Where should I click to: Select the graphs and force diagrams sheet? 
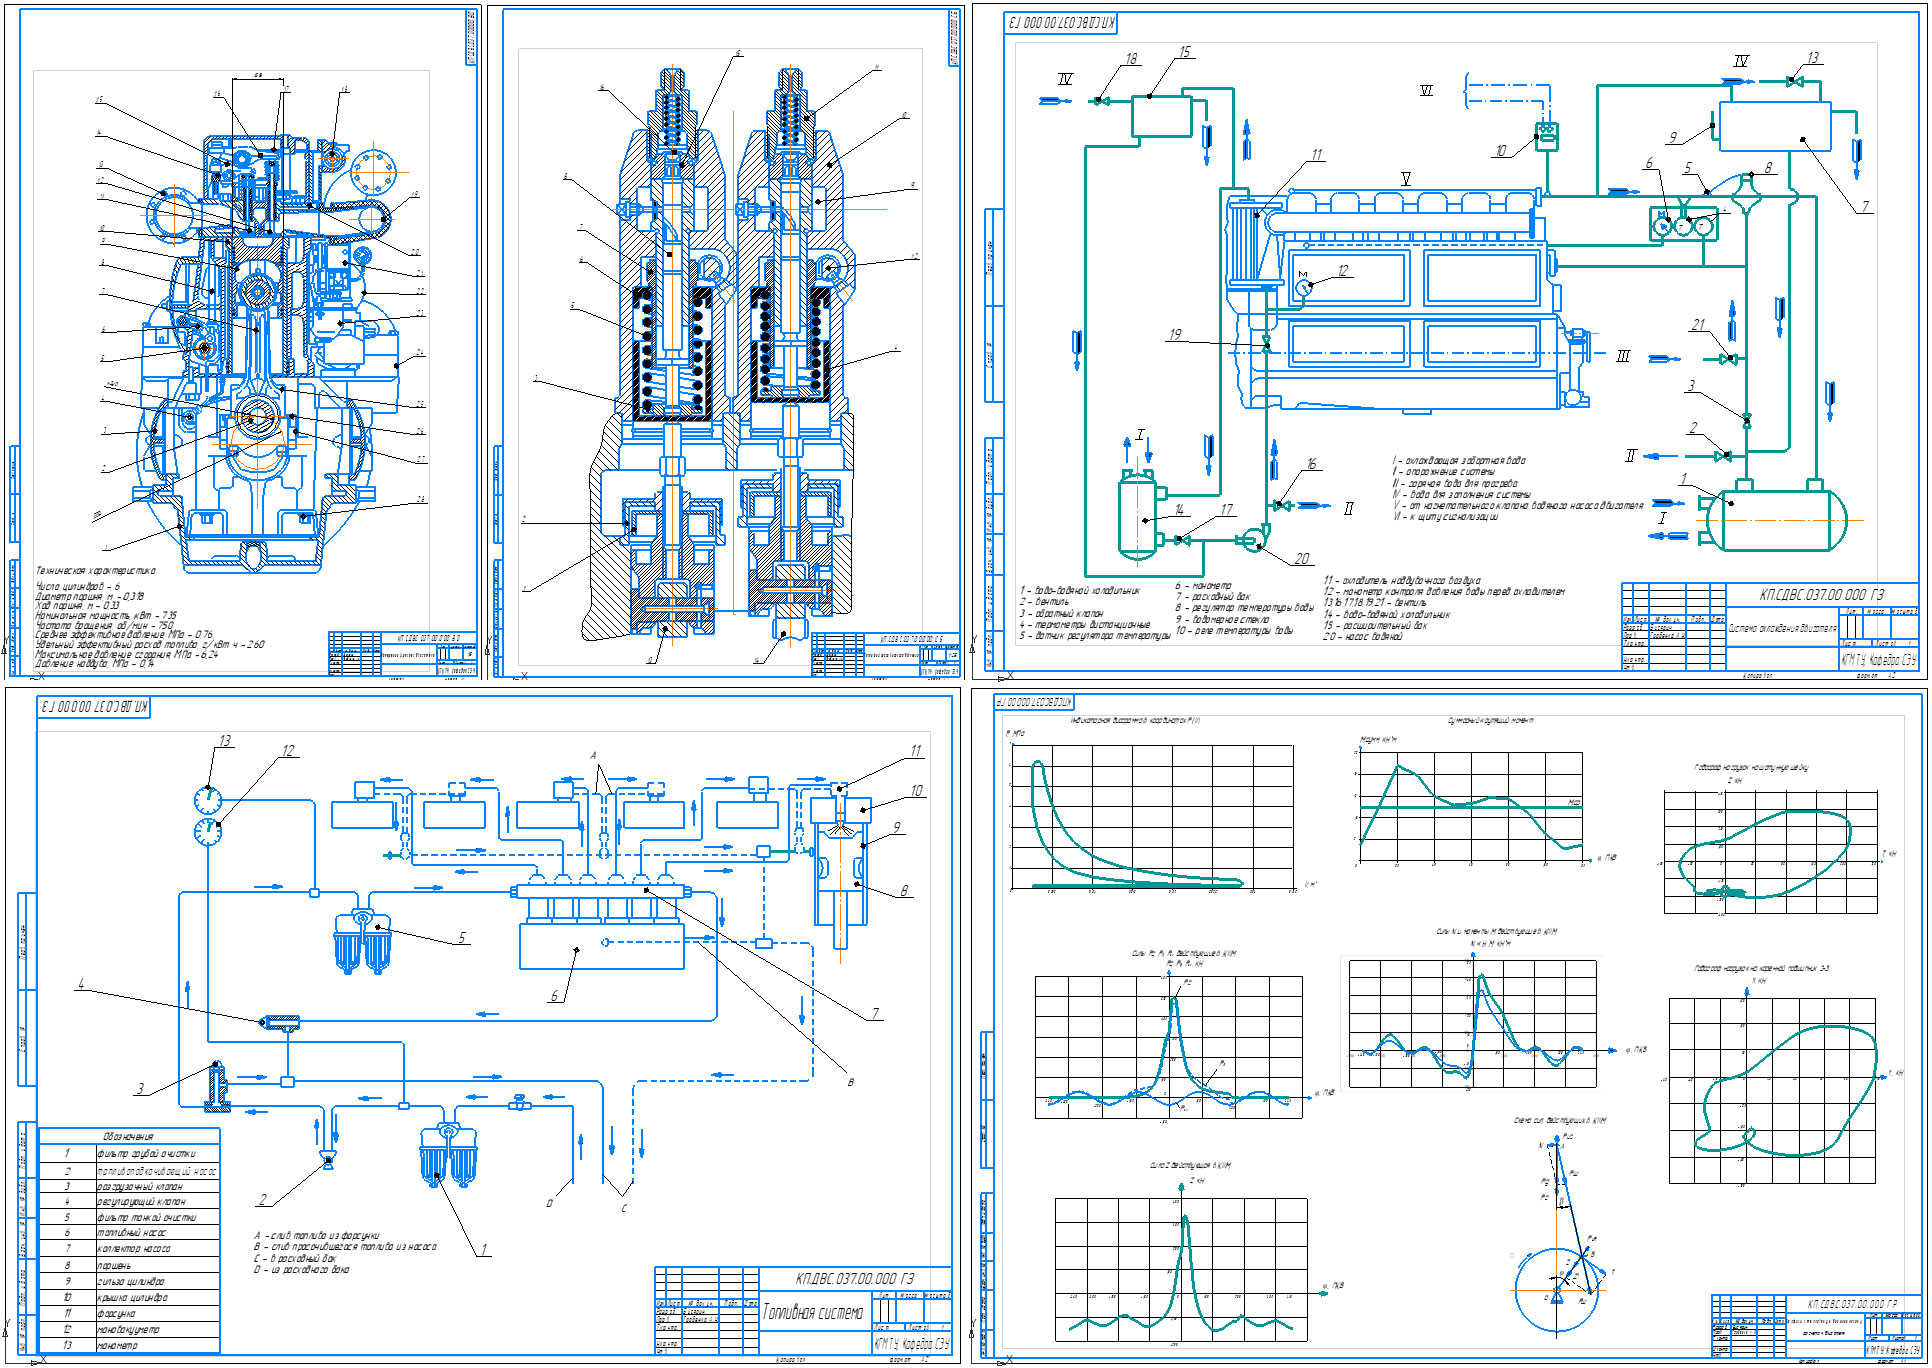[1449, 1024]
